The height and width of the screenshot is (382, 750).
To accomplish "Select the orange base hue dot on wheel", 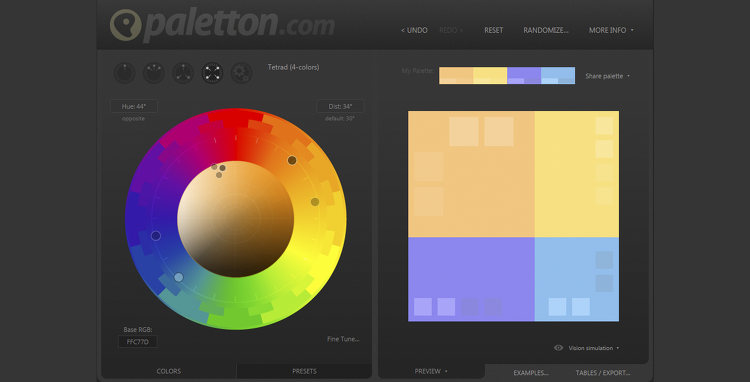I will point(292,160).
